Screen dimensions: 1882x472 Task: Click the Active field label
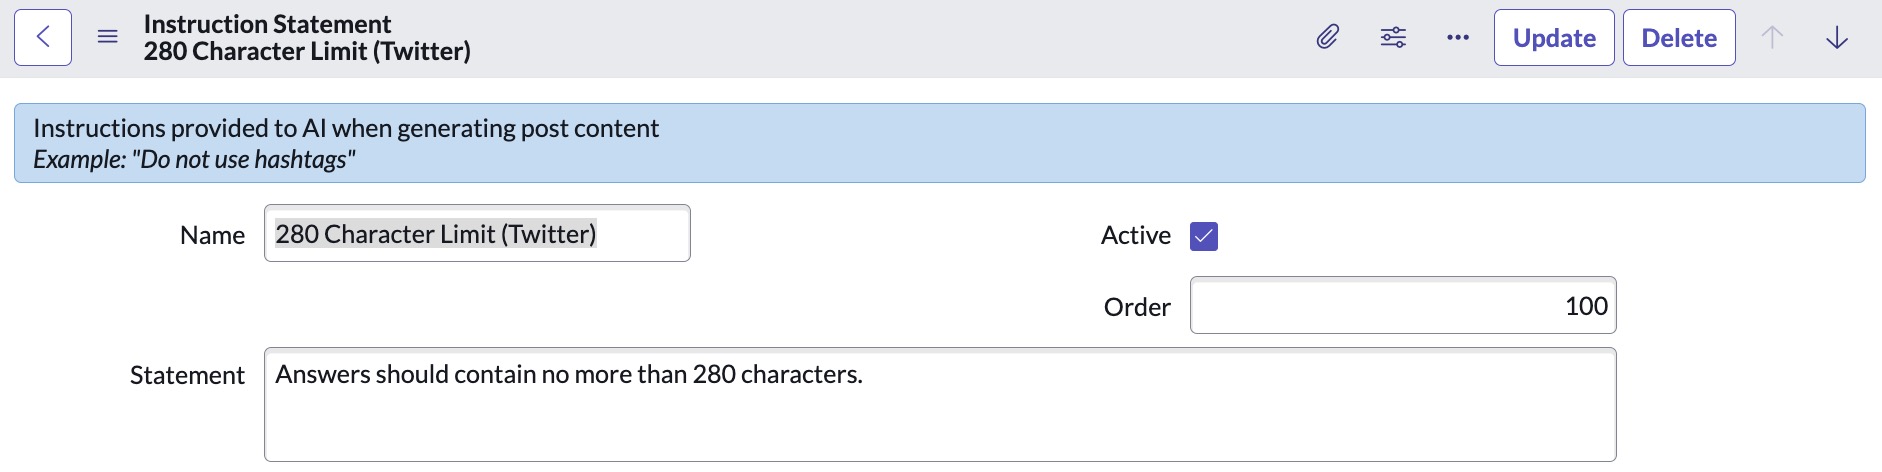(1135, 236)
